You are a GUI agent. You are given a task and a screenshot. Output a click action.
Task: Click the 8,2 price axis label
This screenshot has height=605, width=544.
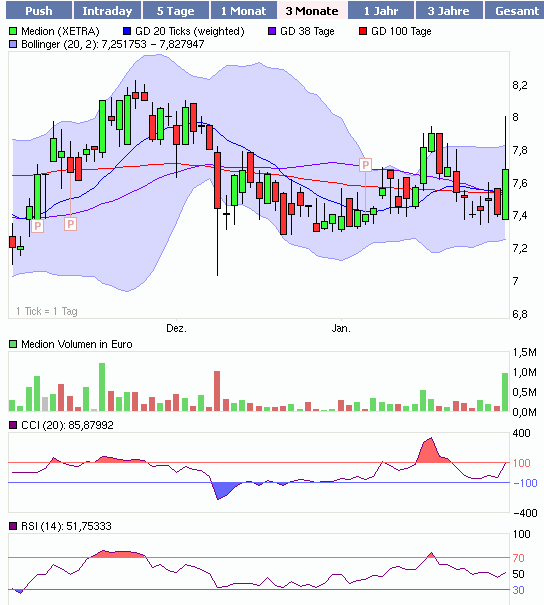tap(520, 85)
